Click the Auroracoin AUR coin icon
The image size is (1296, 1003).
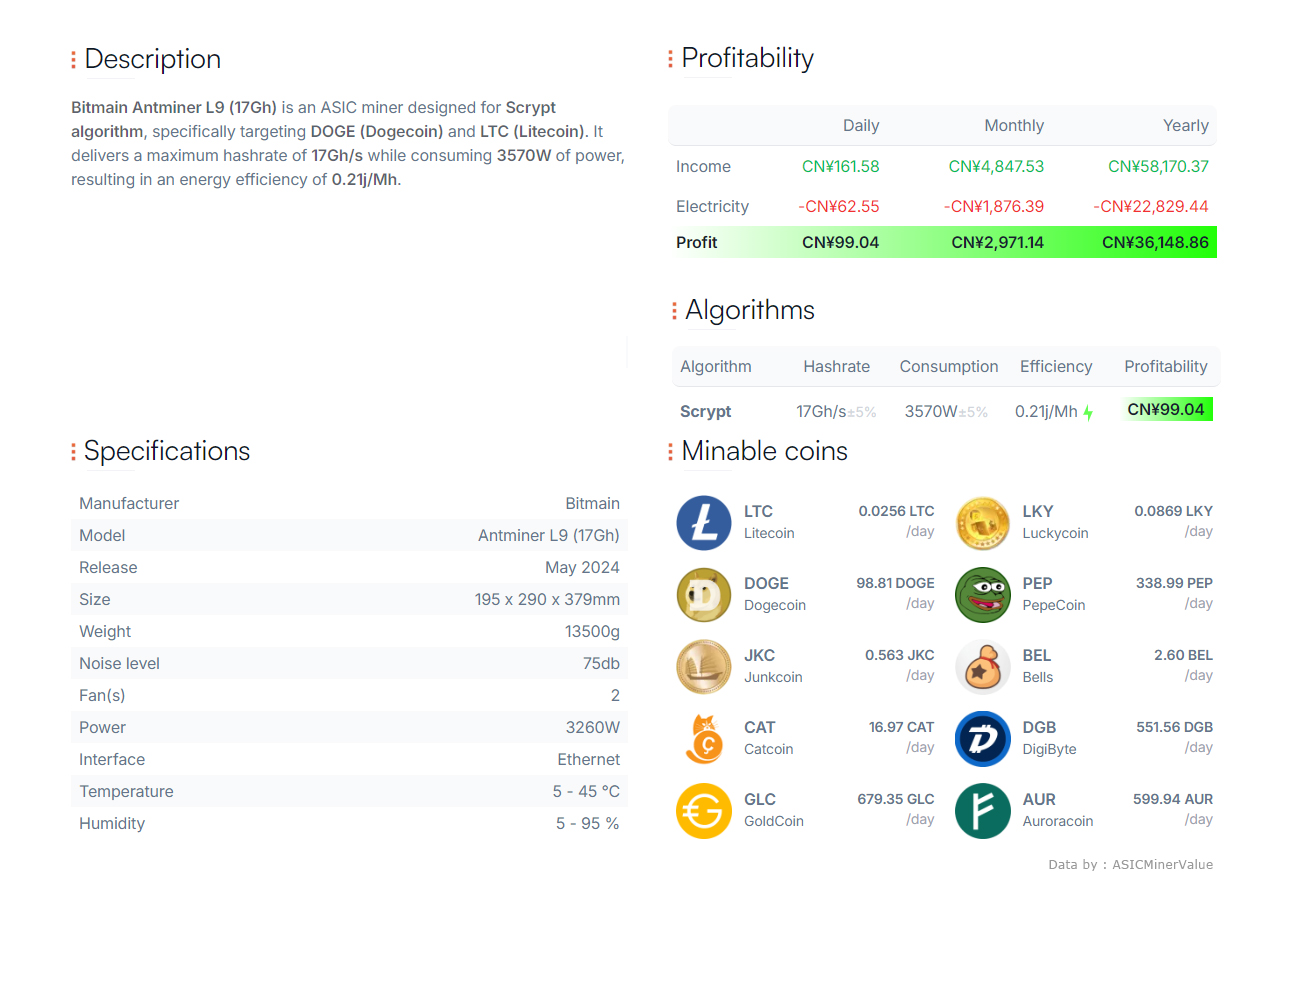[x=983, y=811]
